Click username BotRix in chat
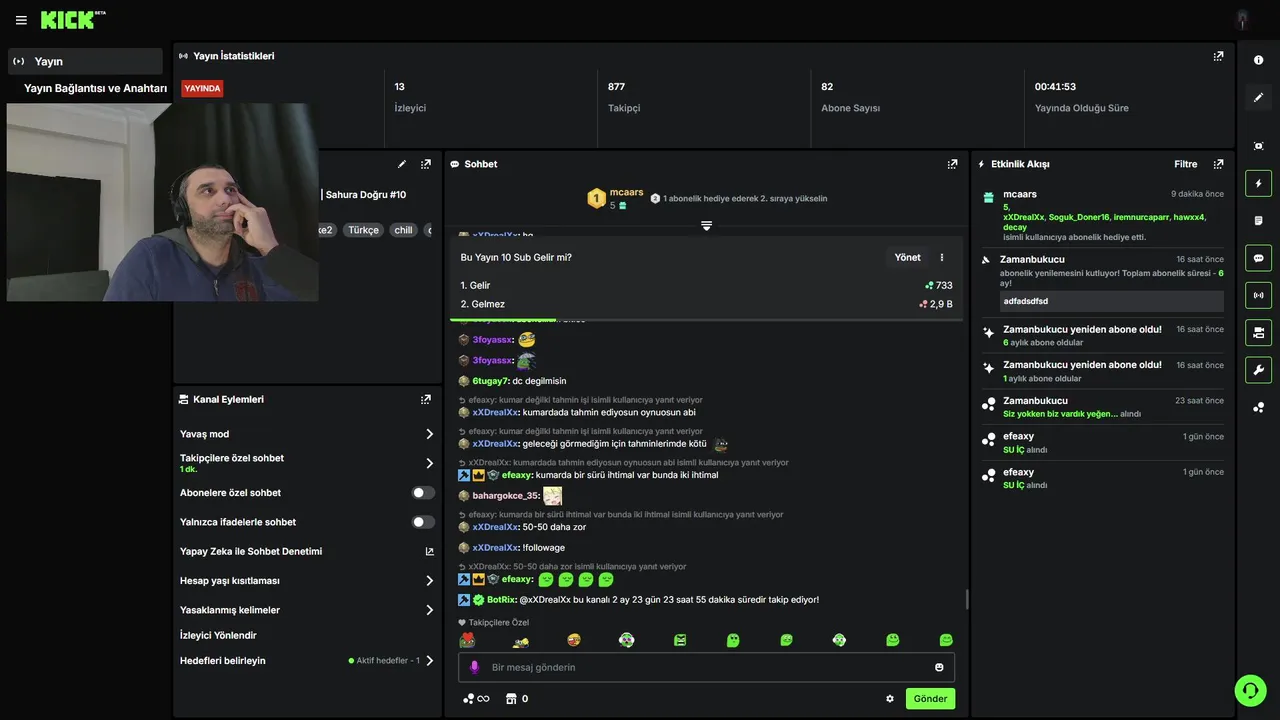 [501, 600]
